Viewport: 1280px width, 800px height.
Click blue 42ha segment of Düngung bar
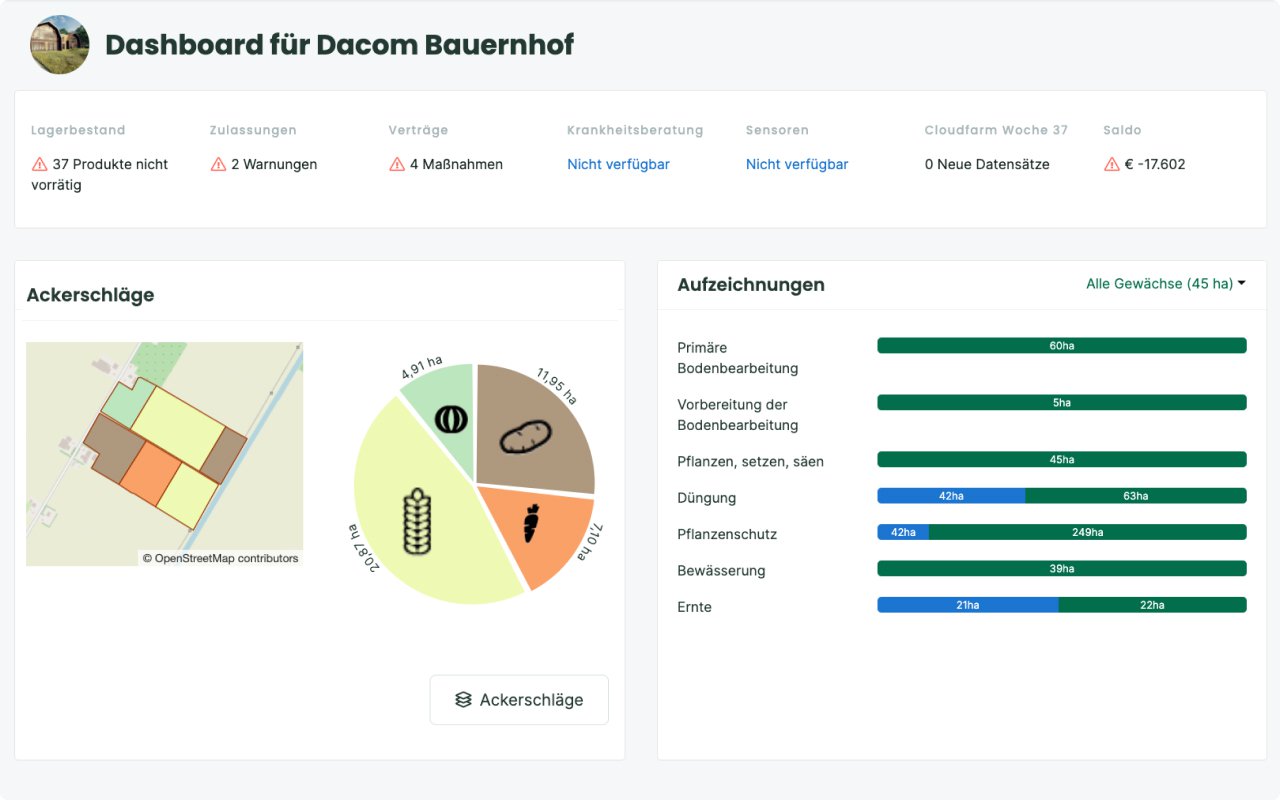tap(951, 495)
